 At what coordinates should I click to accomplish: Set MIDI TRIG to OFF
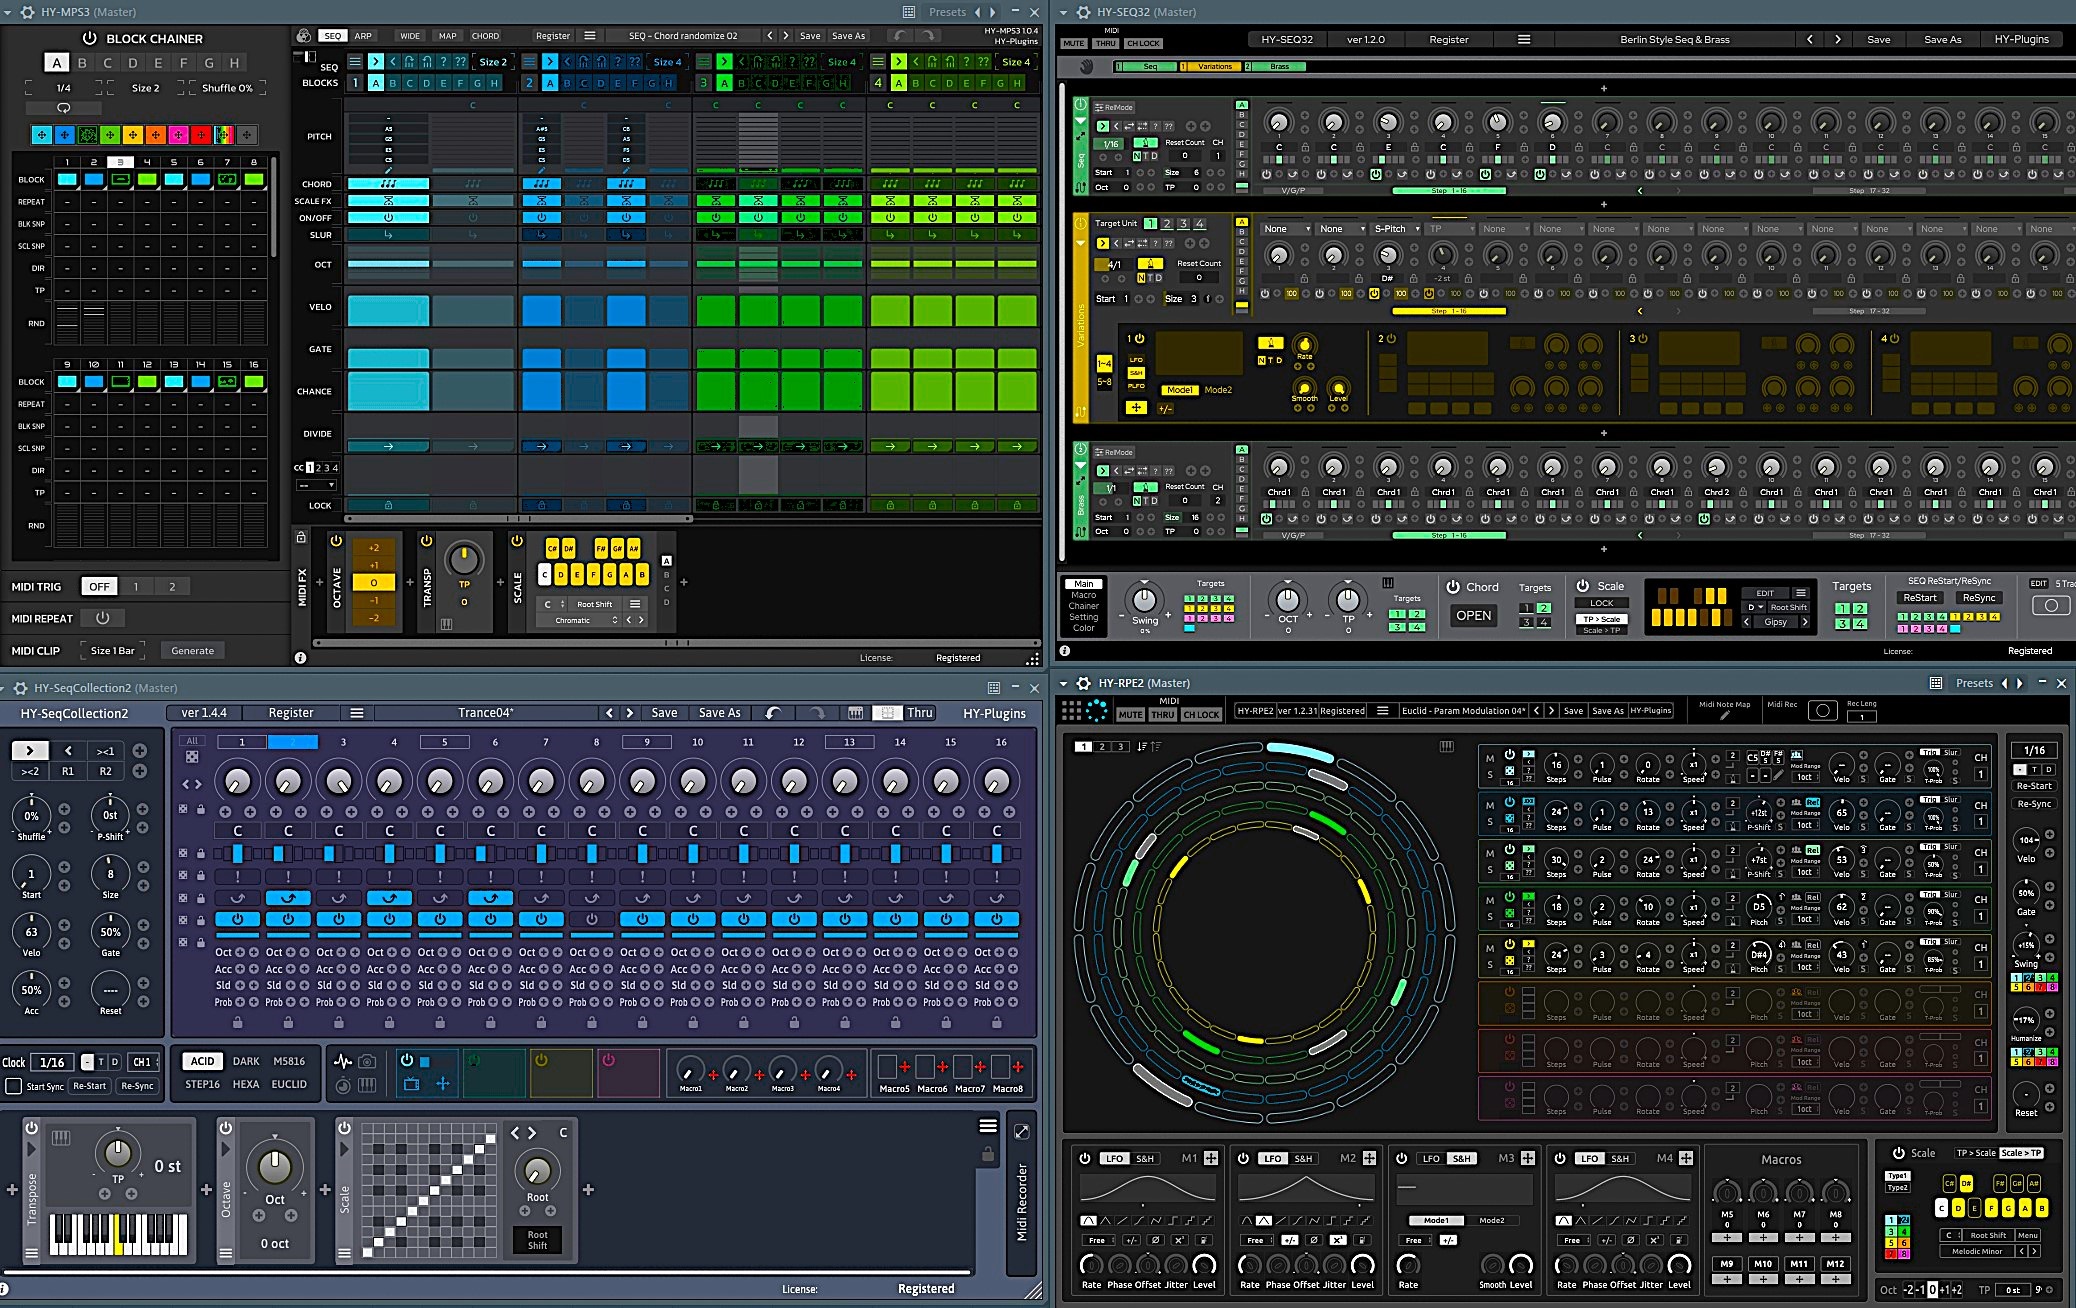pos(99,587)
